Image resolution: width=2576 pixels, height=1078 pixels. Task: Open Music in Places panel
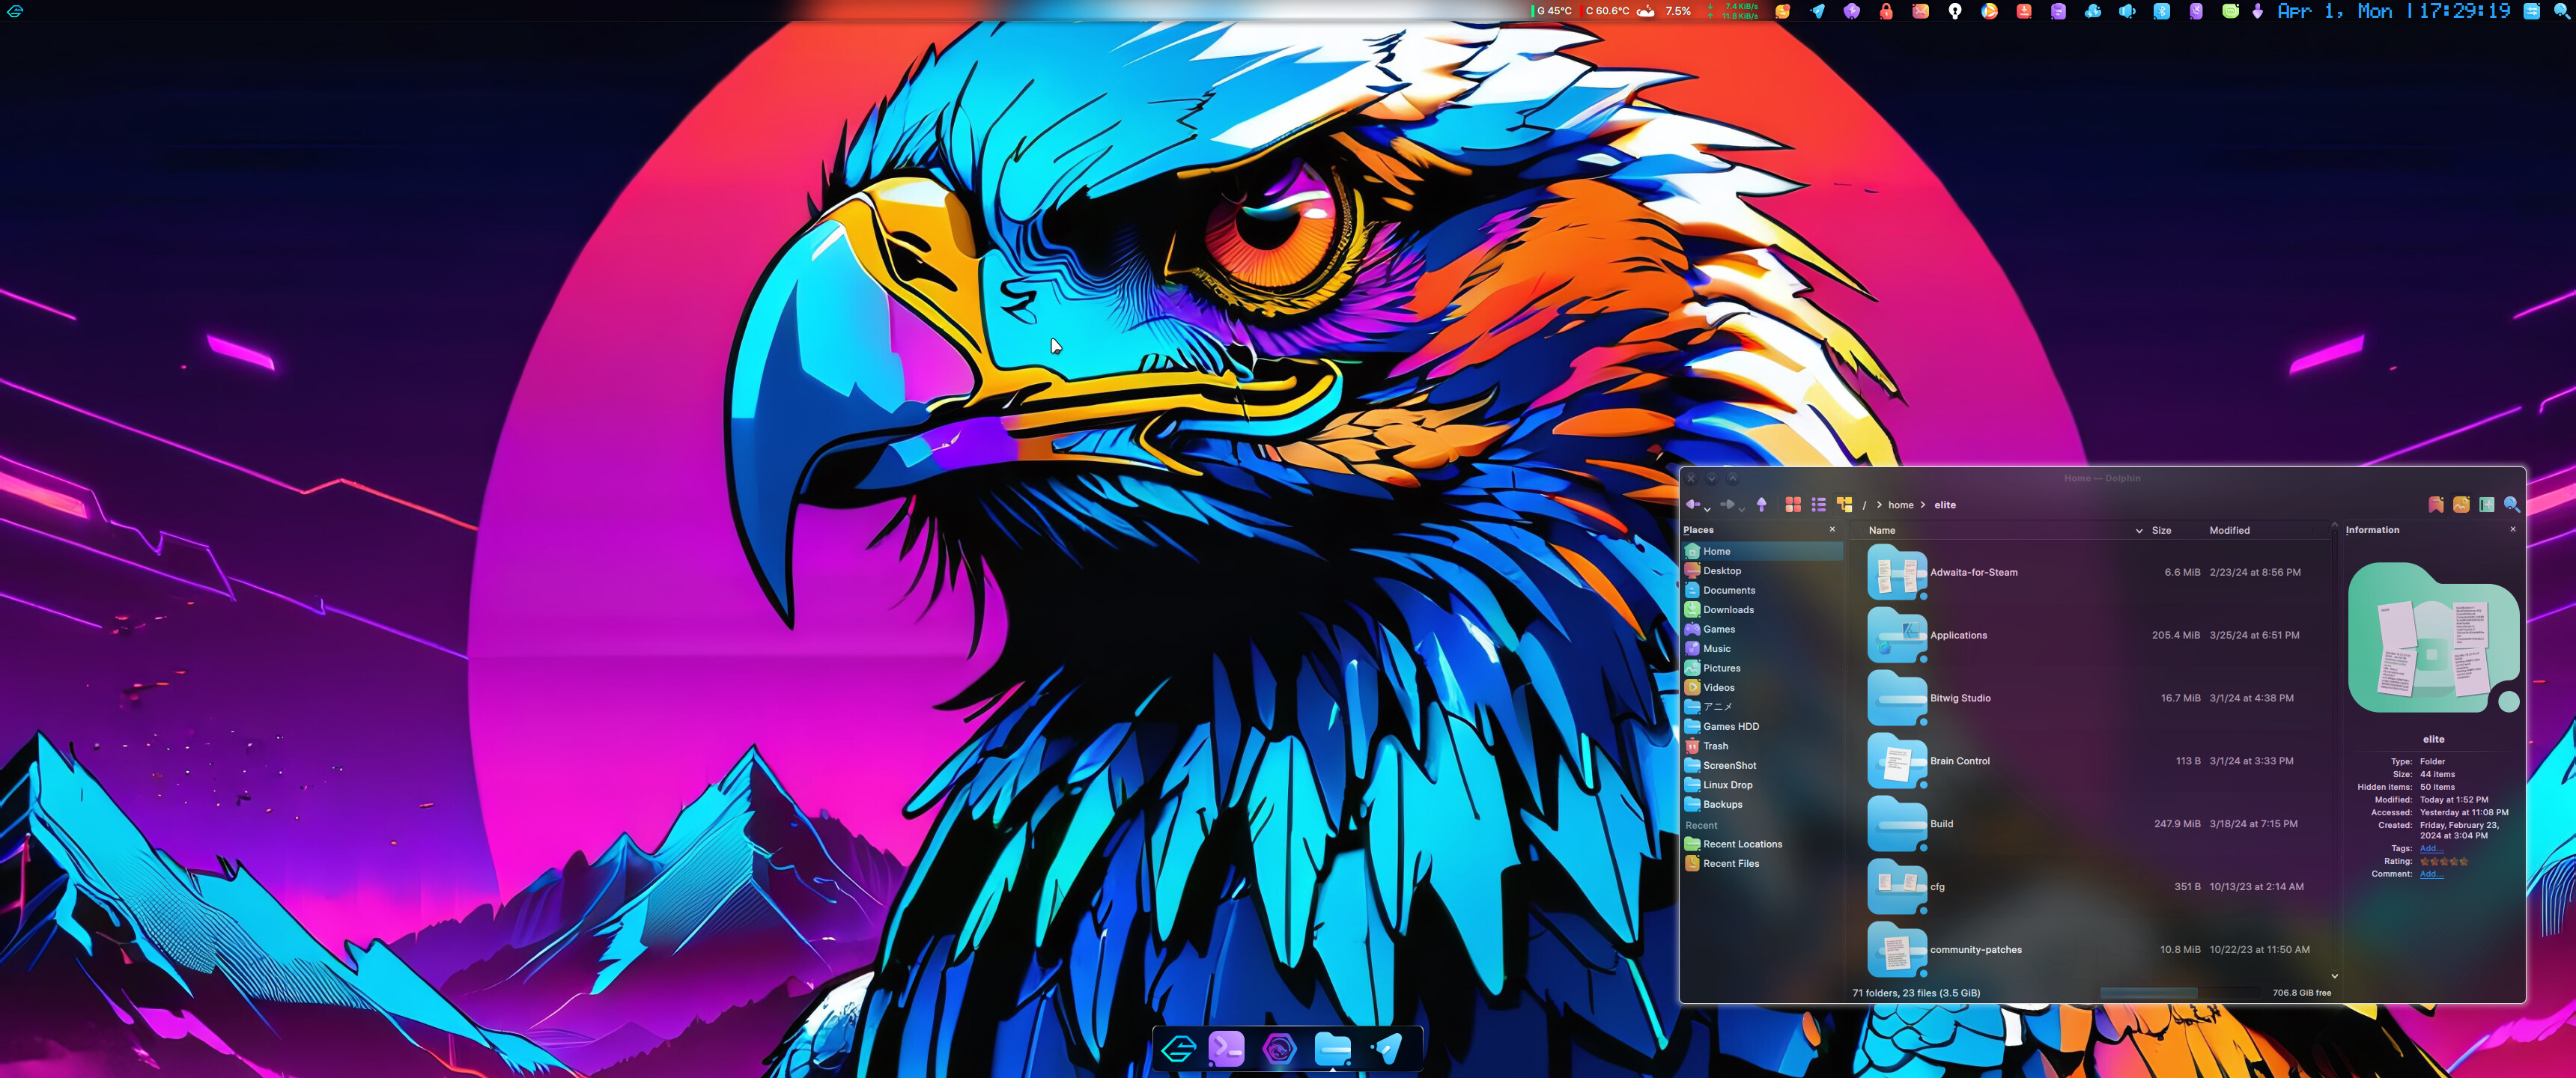pos(1763,649)
